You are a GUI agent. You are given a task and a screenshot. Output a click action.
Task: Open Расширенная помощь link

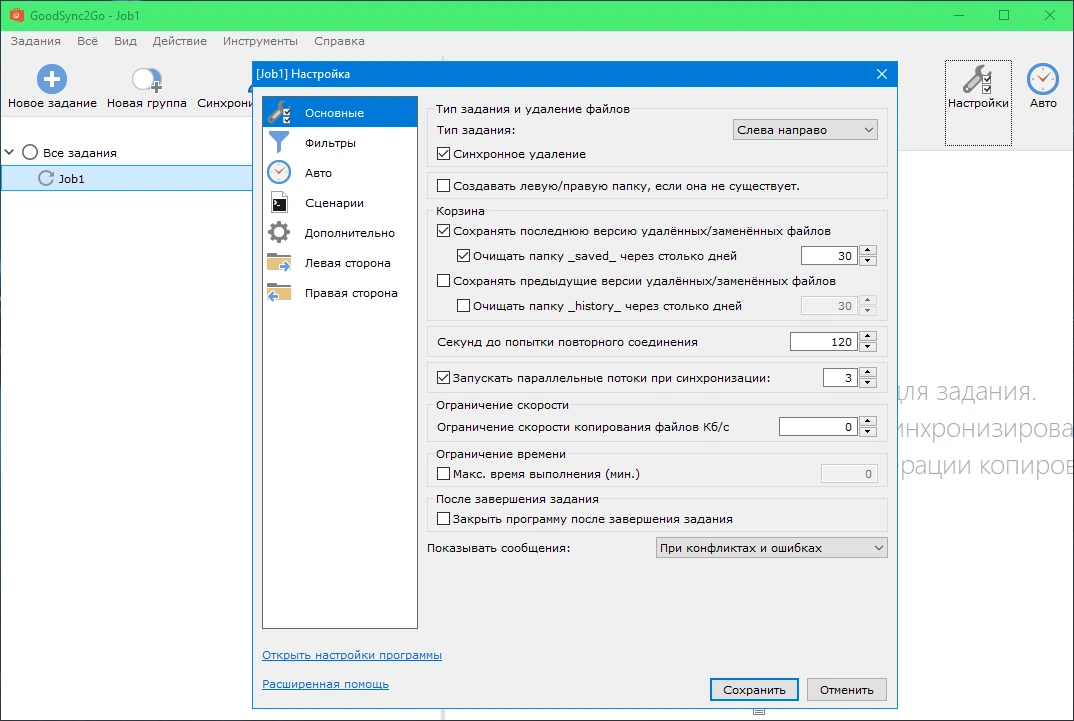point(325,684)
